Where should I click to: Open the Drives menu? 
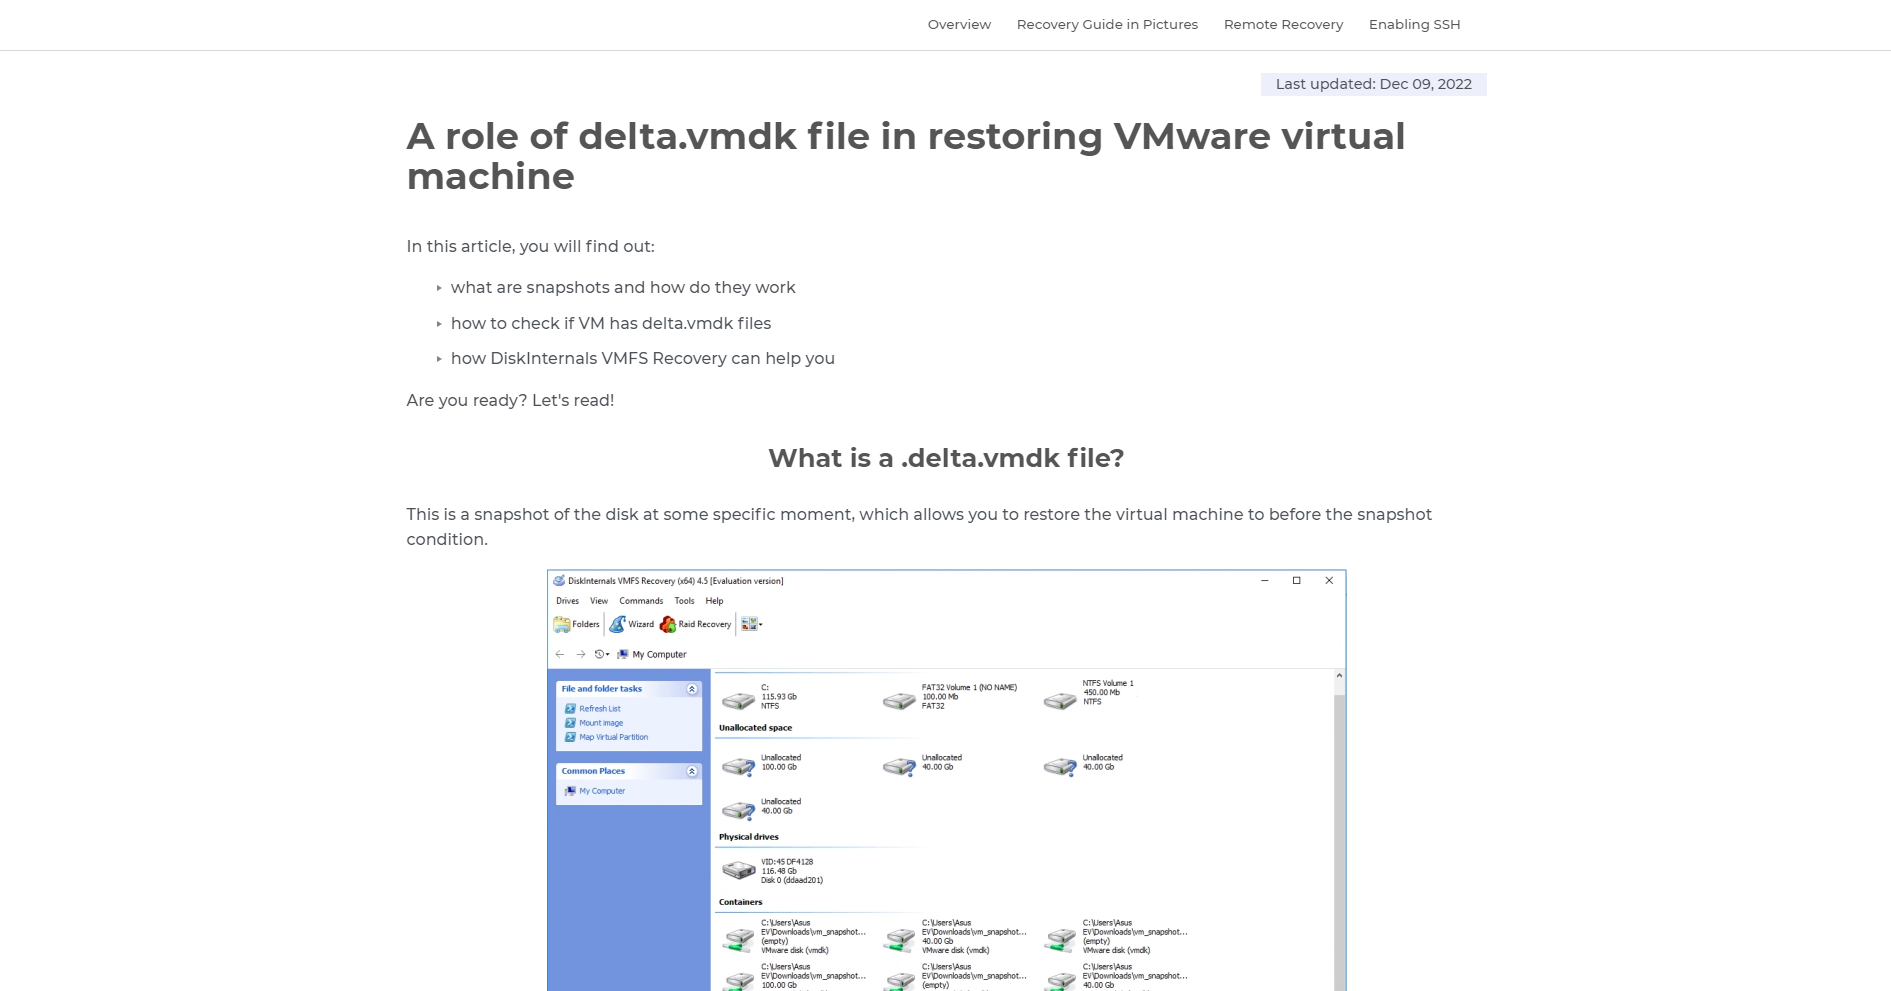point(568,601)
